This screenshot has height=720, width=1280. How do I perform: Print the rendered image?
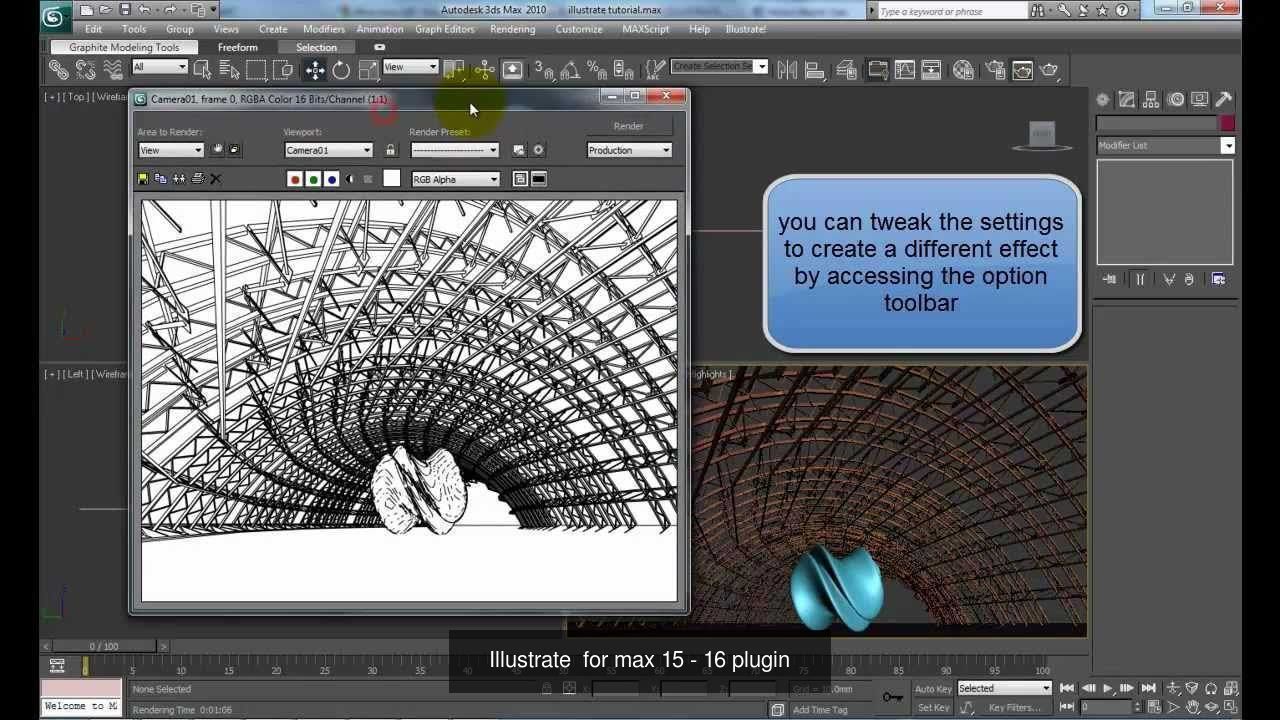point(197,179)
